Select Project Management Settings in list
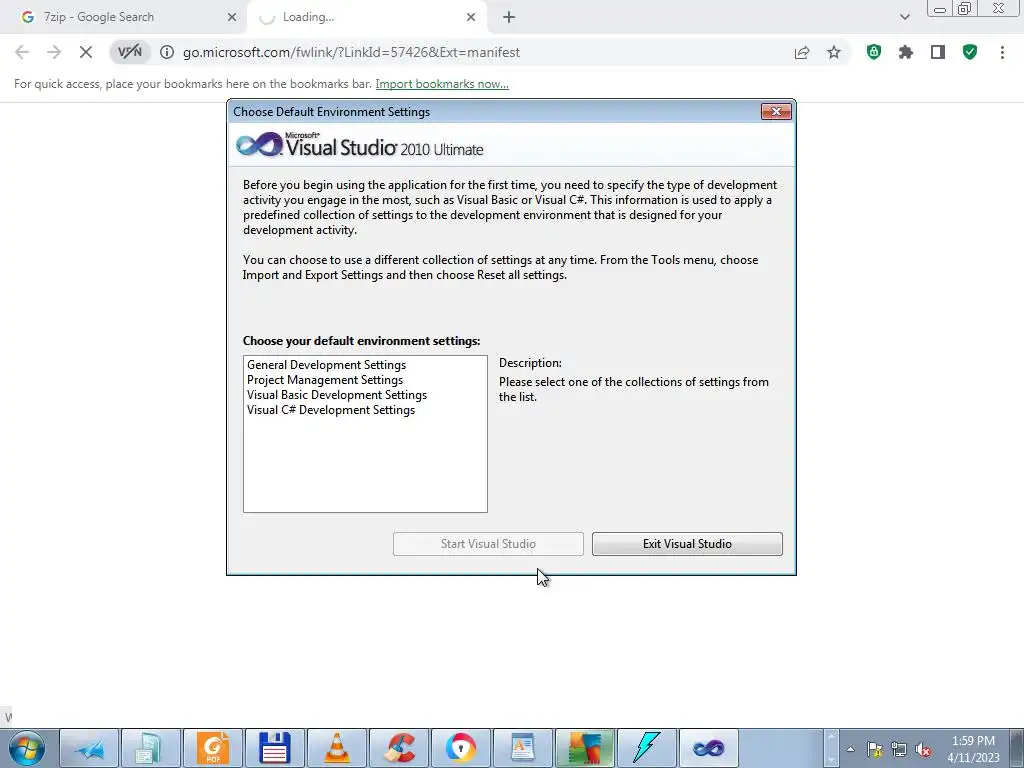Image resolution: width=1024 pixels, height=768 pixels. click(x=325, y=380)
